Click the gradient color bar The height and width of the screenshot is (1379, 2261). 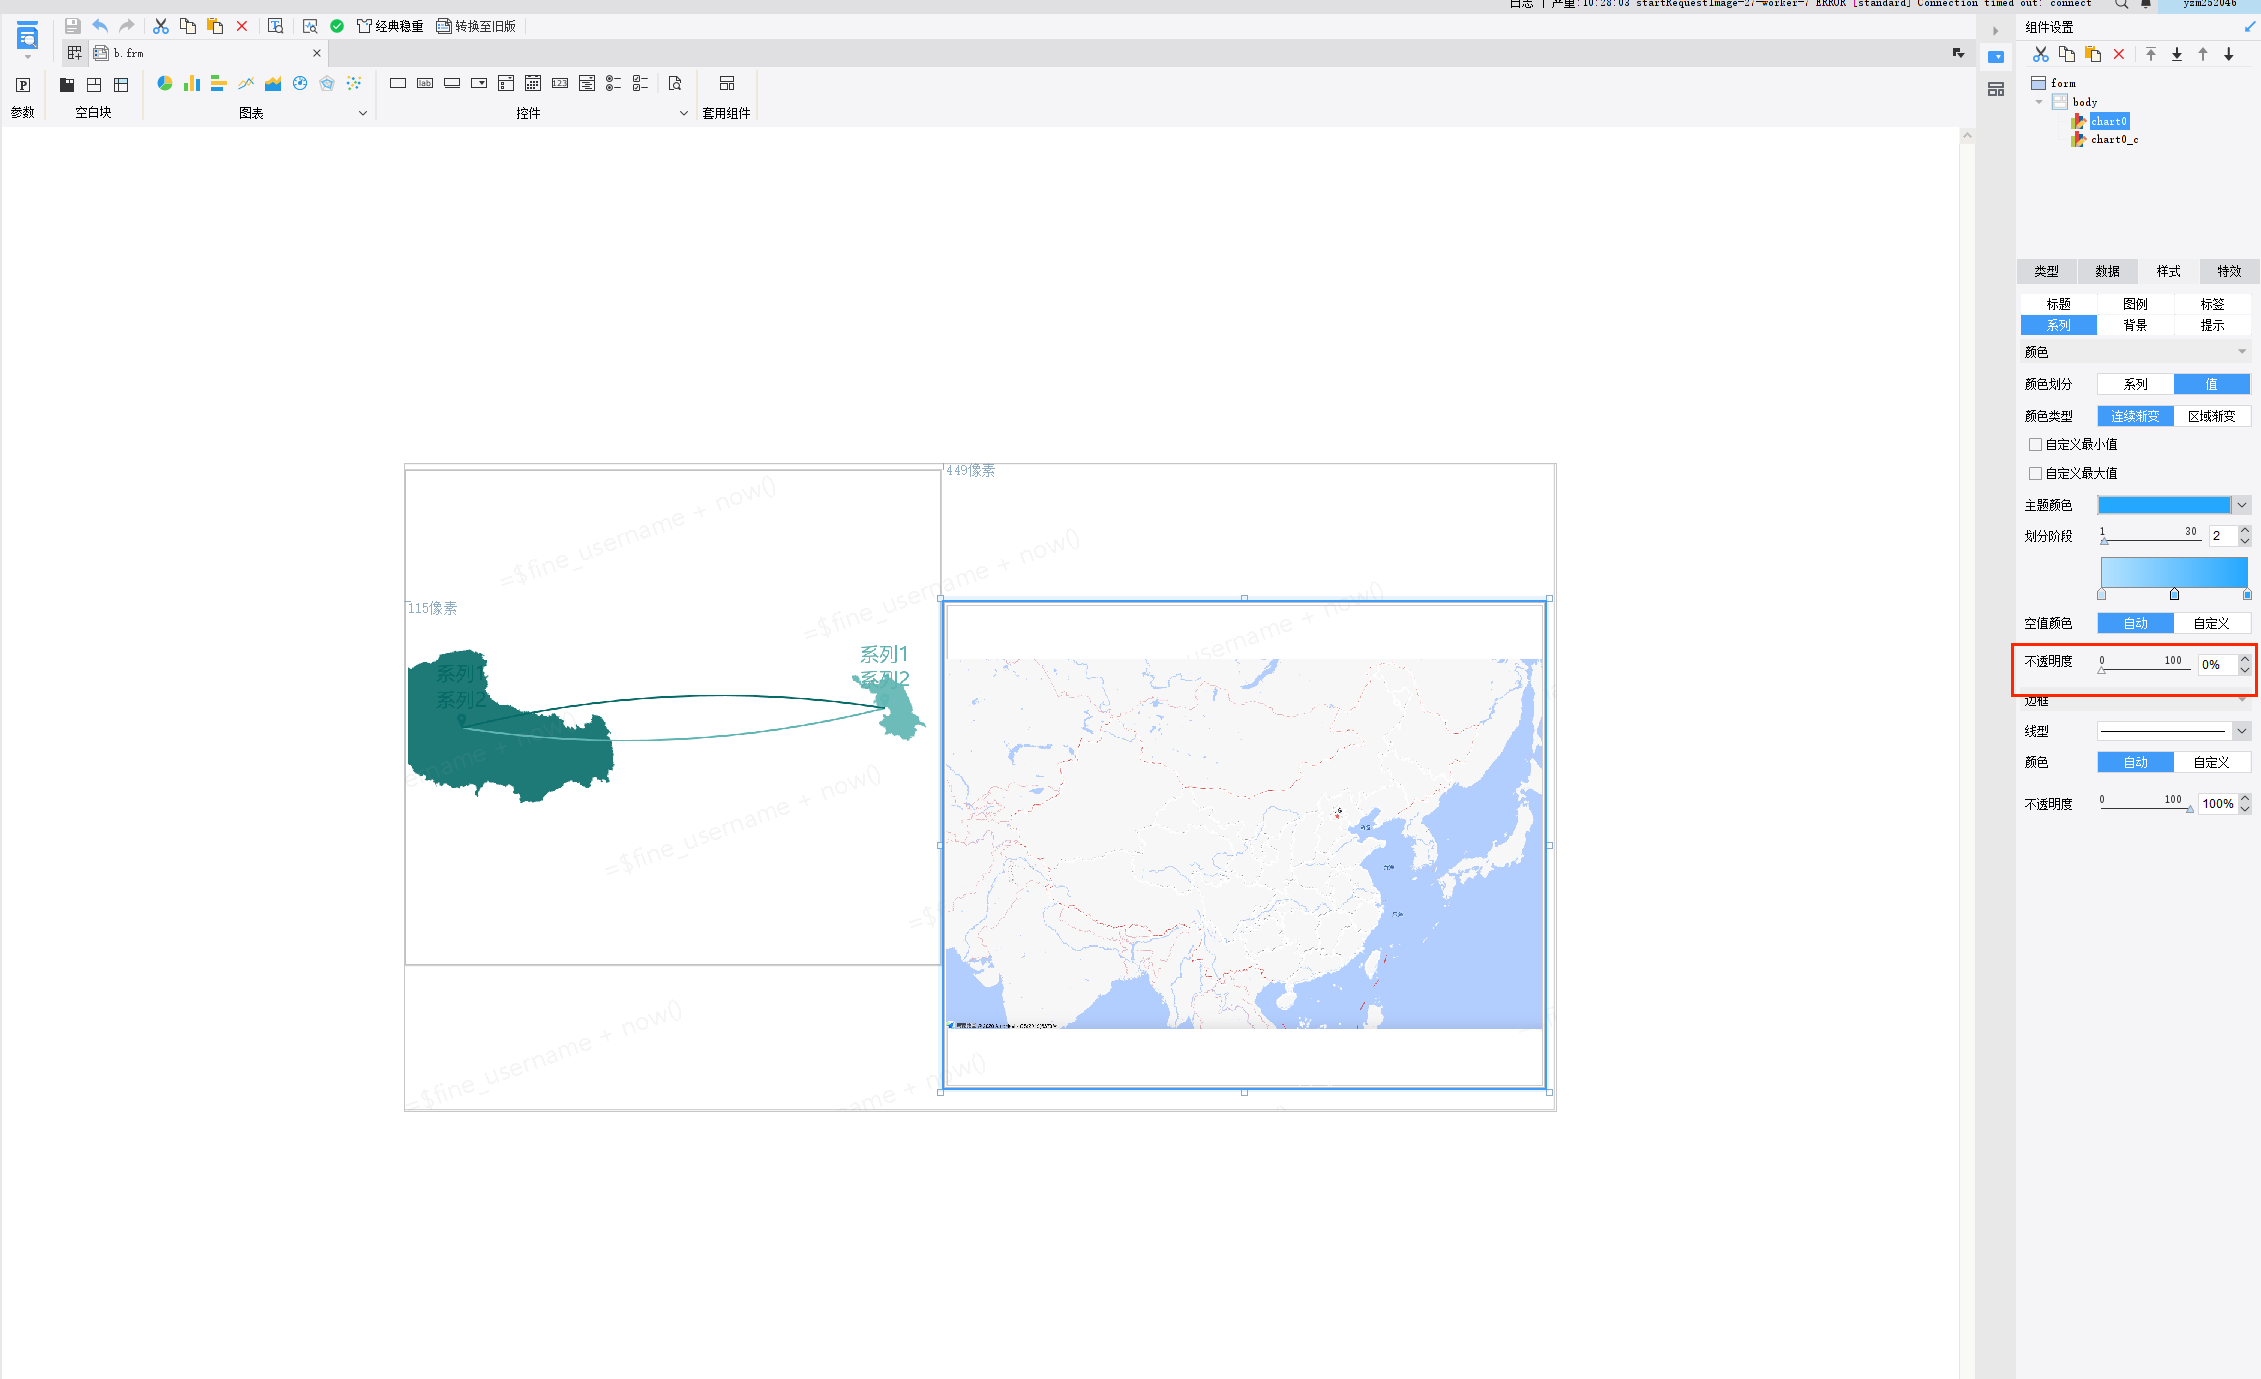tap(2174, 572)
